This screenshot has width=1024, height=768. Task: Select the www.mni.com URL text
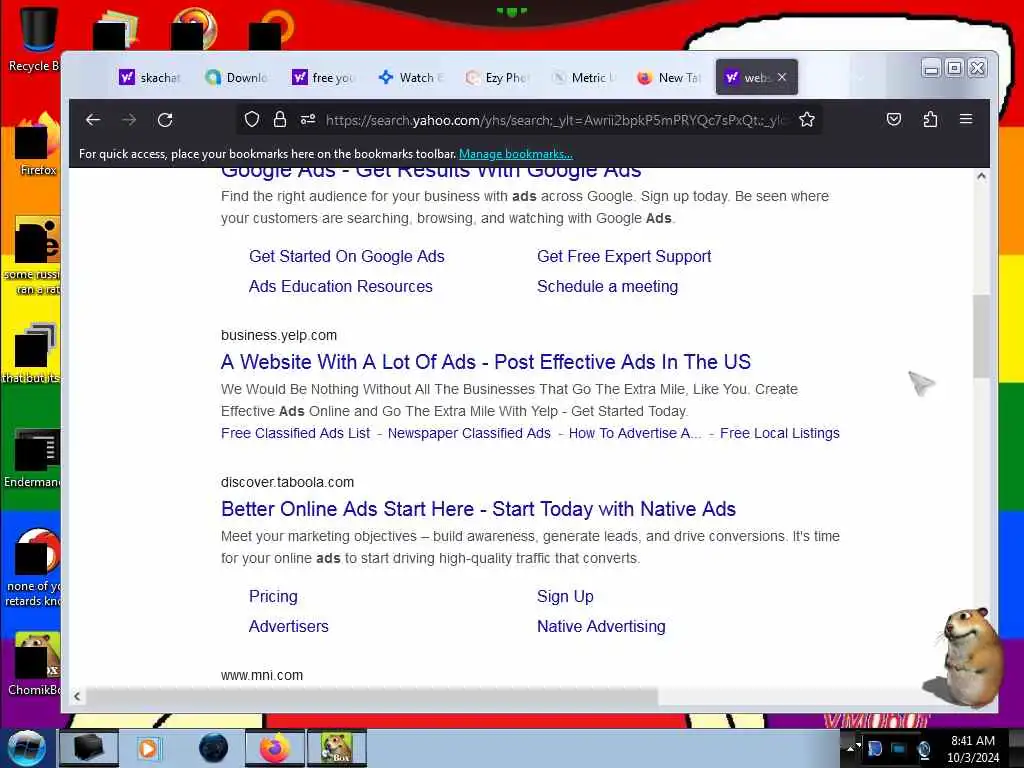click(262, 675)
